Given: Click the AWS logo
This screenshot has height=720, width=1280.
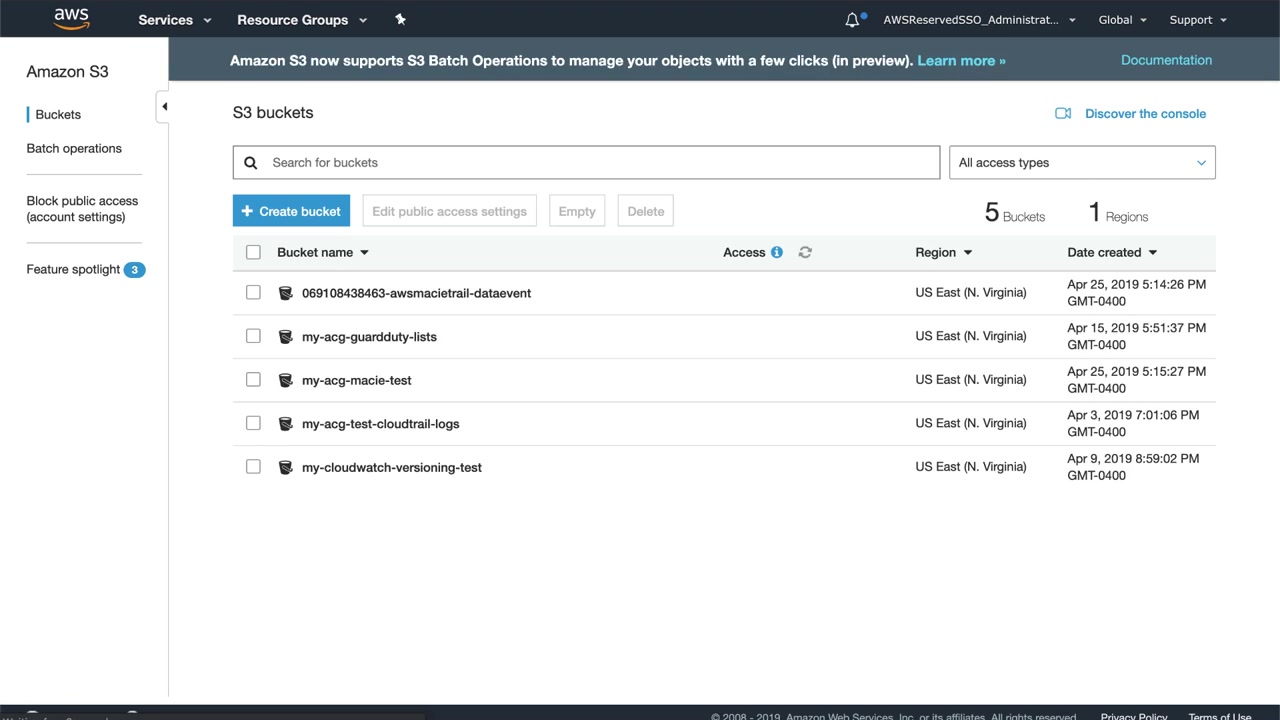Looking at the screenshot, I should 72,19.
